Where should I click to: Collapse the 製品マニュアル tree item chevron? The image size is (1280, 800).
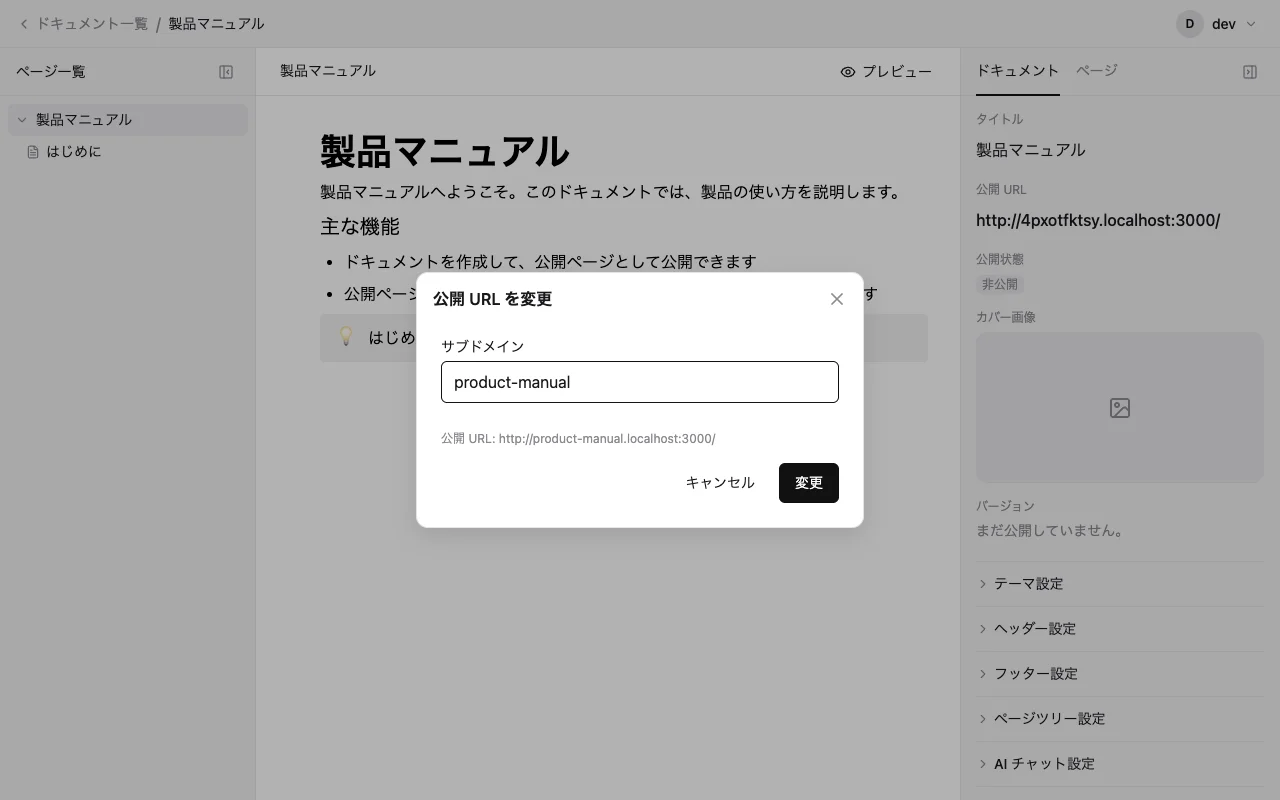pyautogui.click(x=22, y=120)
